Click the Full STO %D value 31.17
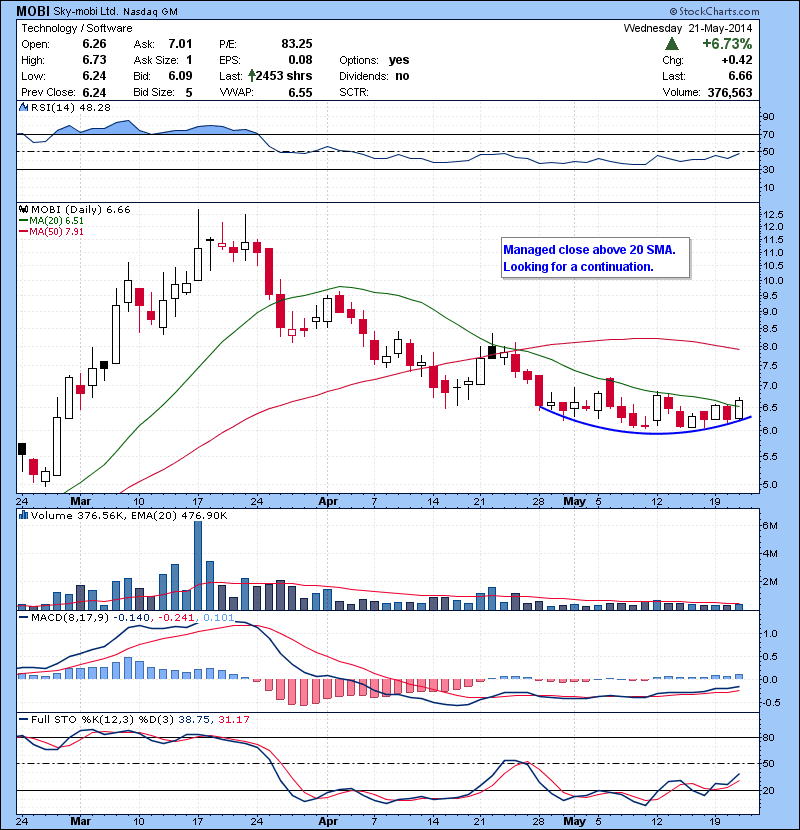This screenshot has height=830, width=800. (233, 719)
